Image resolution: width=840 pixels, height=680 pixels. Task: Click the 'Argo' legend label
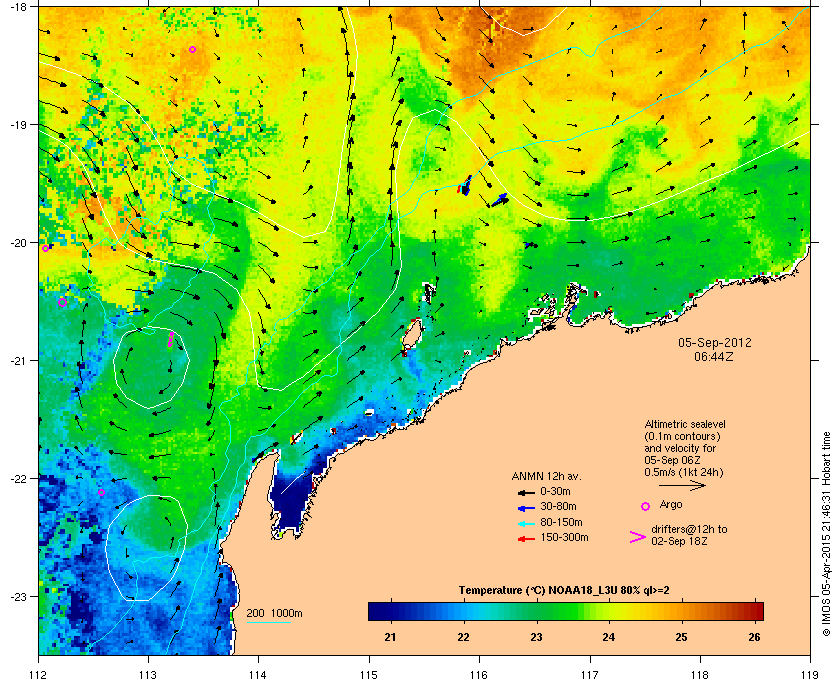pos(671,505)
